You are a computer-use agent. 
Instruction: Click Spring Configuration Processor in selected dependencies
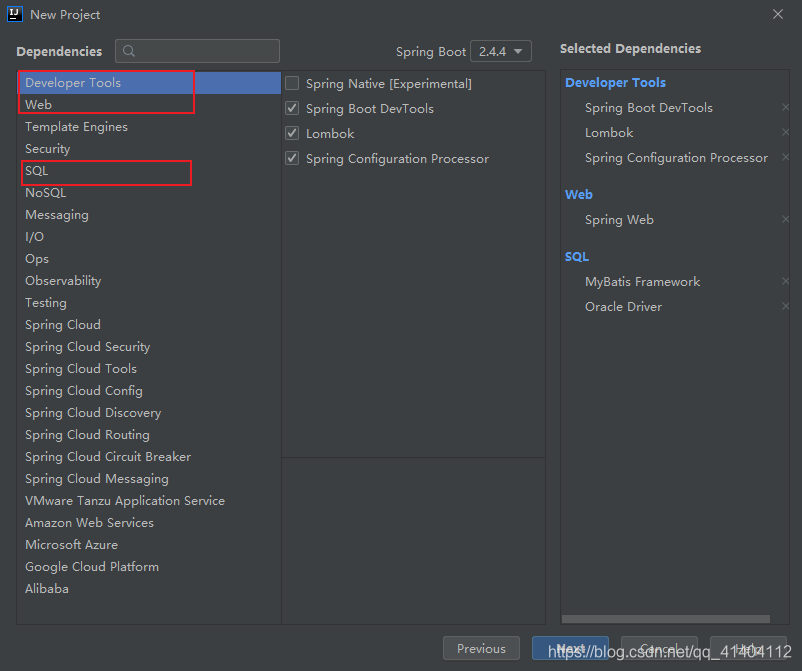pos(676,158)
